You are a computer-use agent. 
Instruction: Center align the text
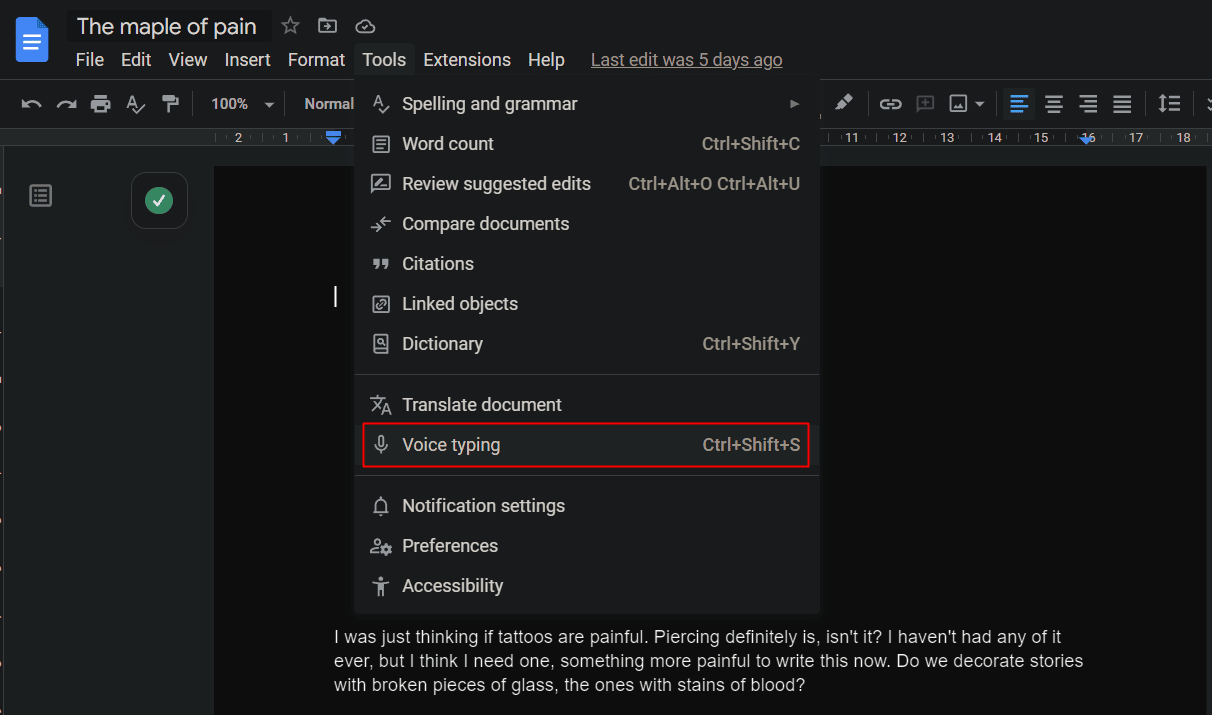[x=1054, y=104]
